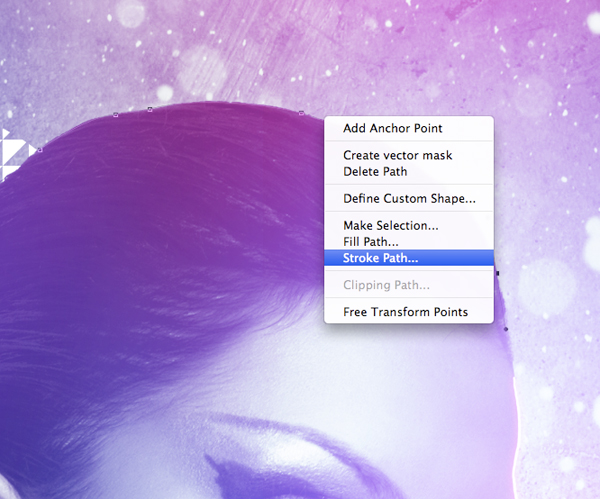Screen dimensions: 600x499
Task: Click filled anchor point right of Stroke Path
Action: pos(498,273)
